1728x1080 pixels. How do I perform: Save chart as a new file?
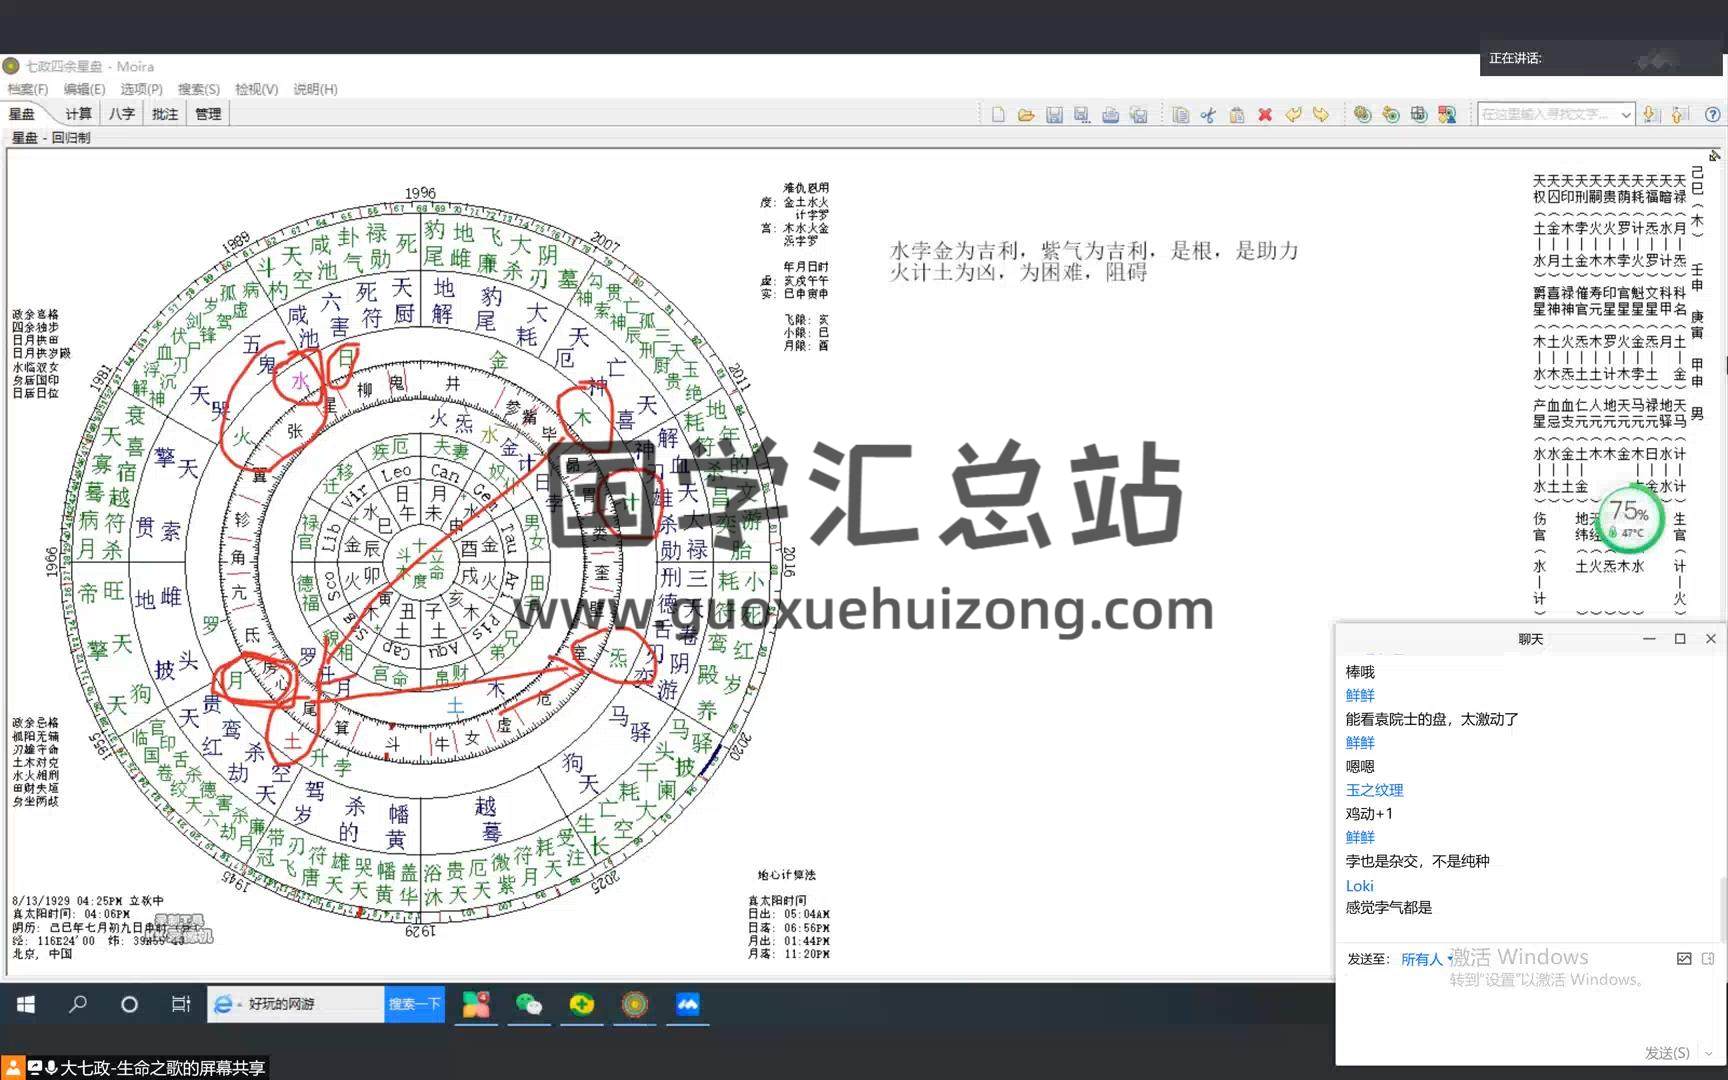pyautogui.click(x=1082, y=115)
